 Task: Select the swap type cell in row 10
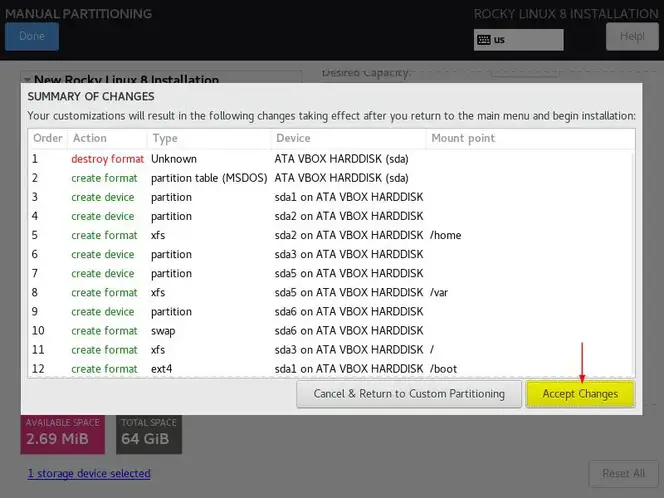click(x=163, y=331)
